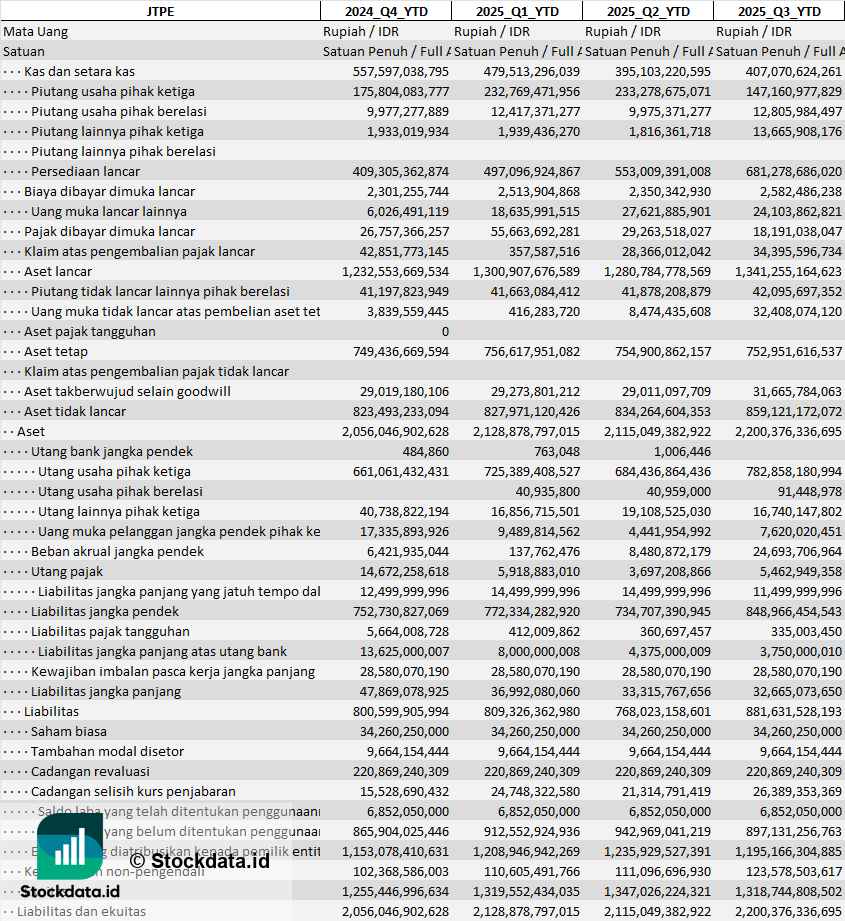The width and height of the screenshot is (845, 921).
Task: Select Piutang usaha pihak berelasi label
Action: coord(119,112)
